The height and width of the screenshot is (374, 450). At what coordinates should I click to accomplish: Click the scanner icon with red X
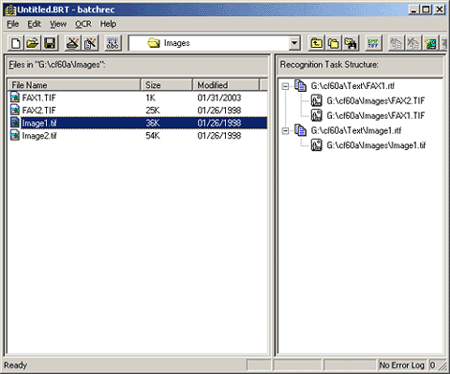(x=72, y=43)
